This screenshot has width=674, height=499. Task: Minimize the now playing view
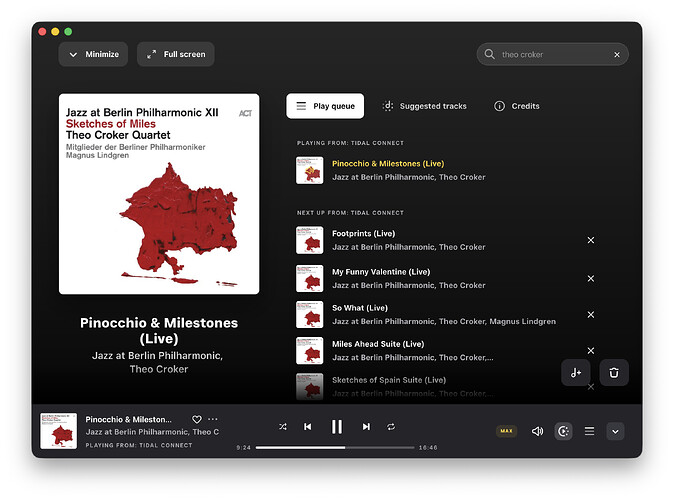(x=93, y=54)
